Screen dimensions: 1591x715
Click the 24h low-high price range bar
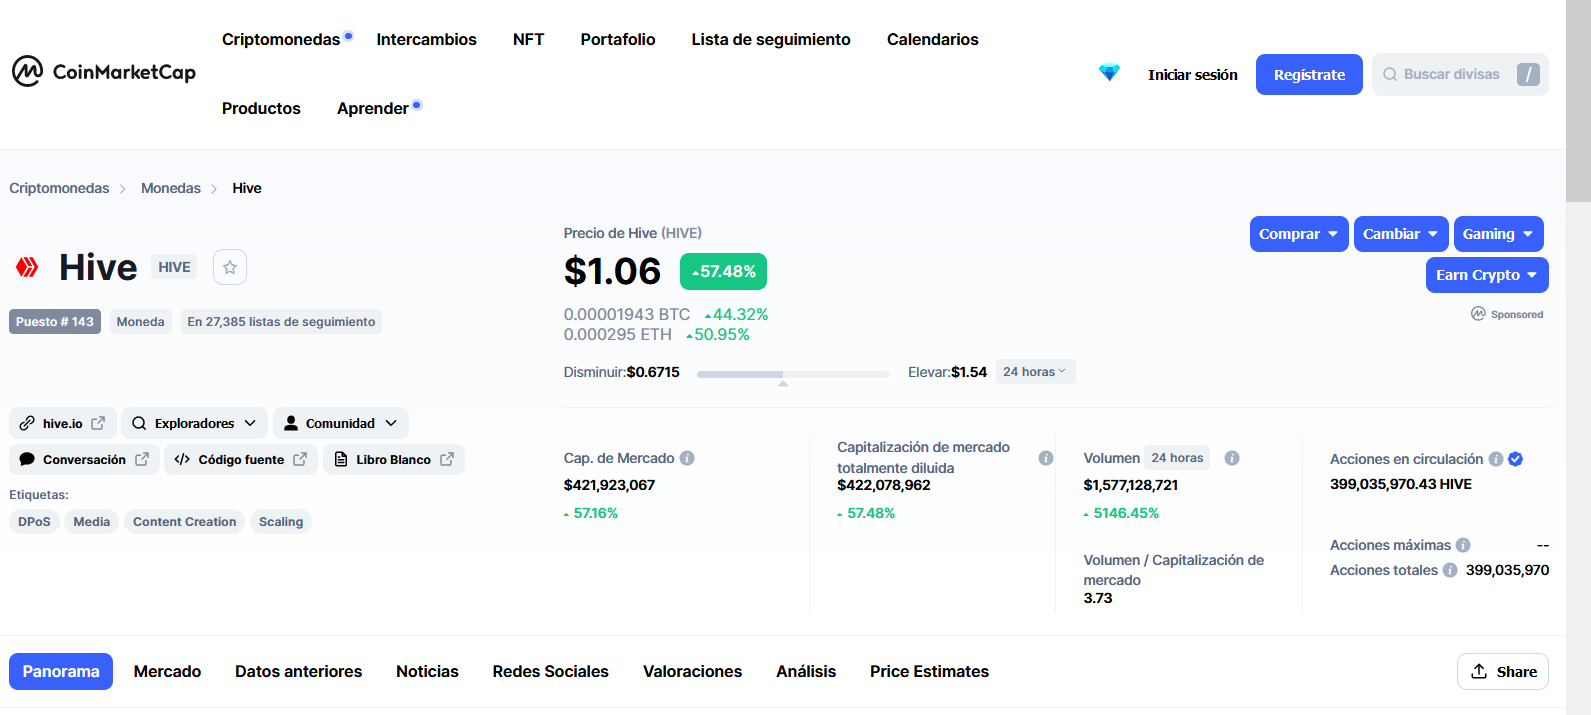coord(793,374)
